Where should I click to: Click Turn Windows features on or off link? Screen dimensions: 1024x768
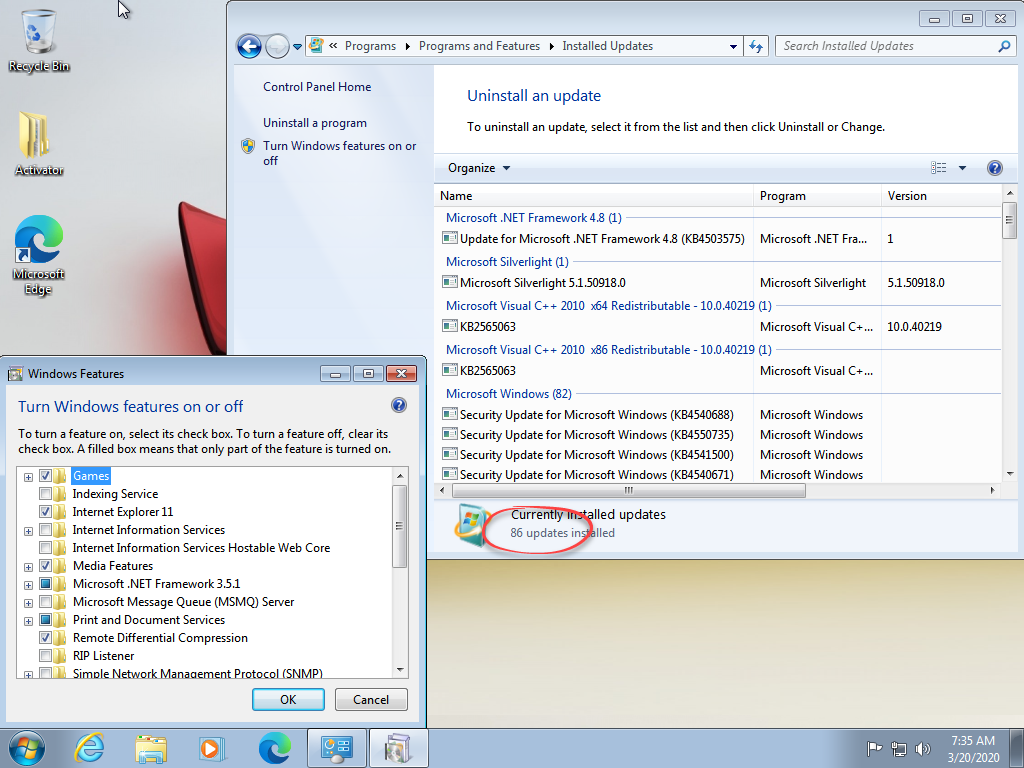click(x=340, y=153)
